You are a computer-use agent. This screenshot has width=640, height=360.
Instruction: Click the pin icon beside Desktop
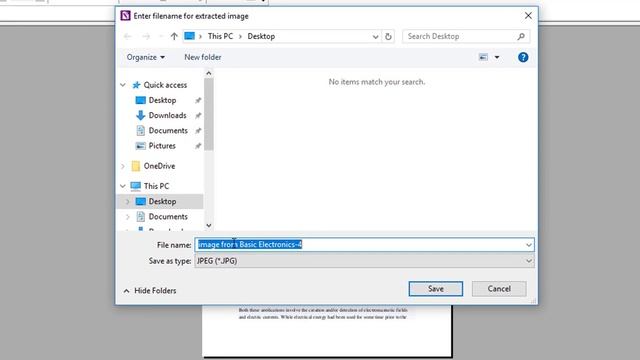[198, 100]
